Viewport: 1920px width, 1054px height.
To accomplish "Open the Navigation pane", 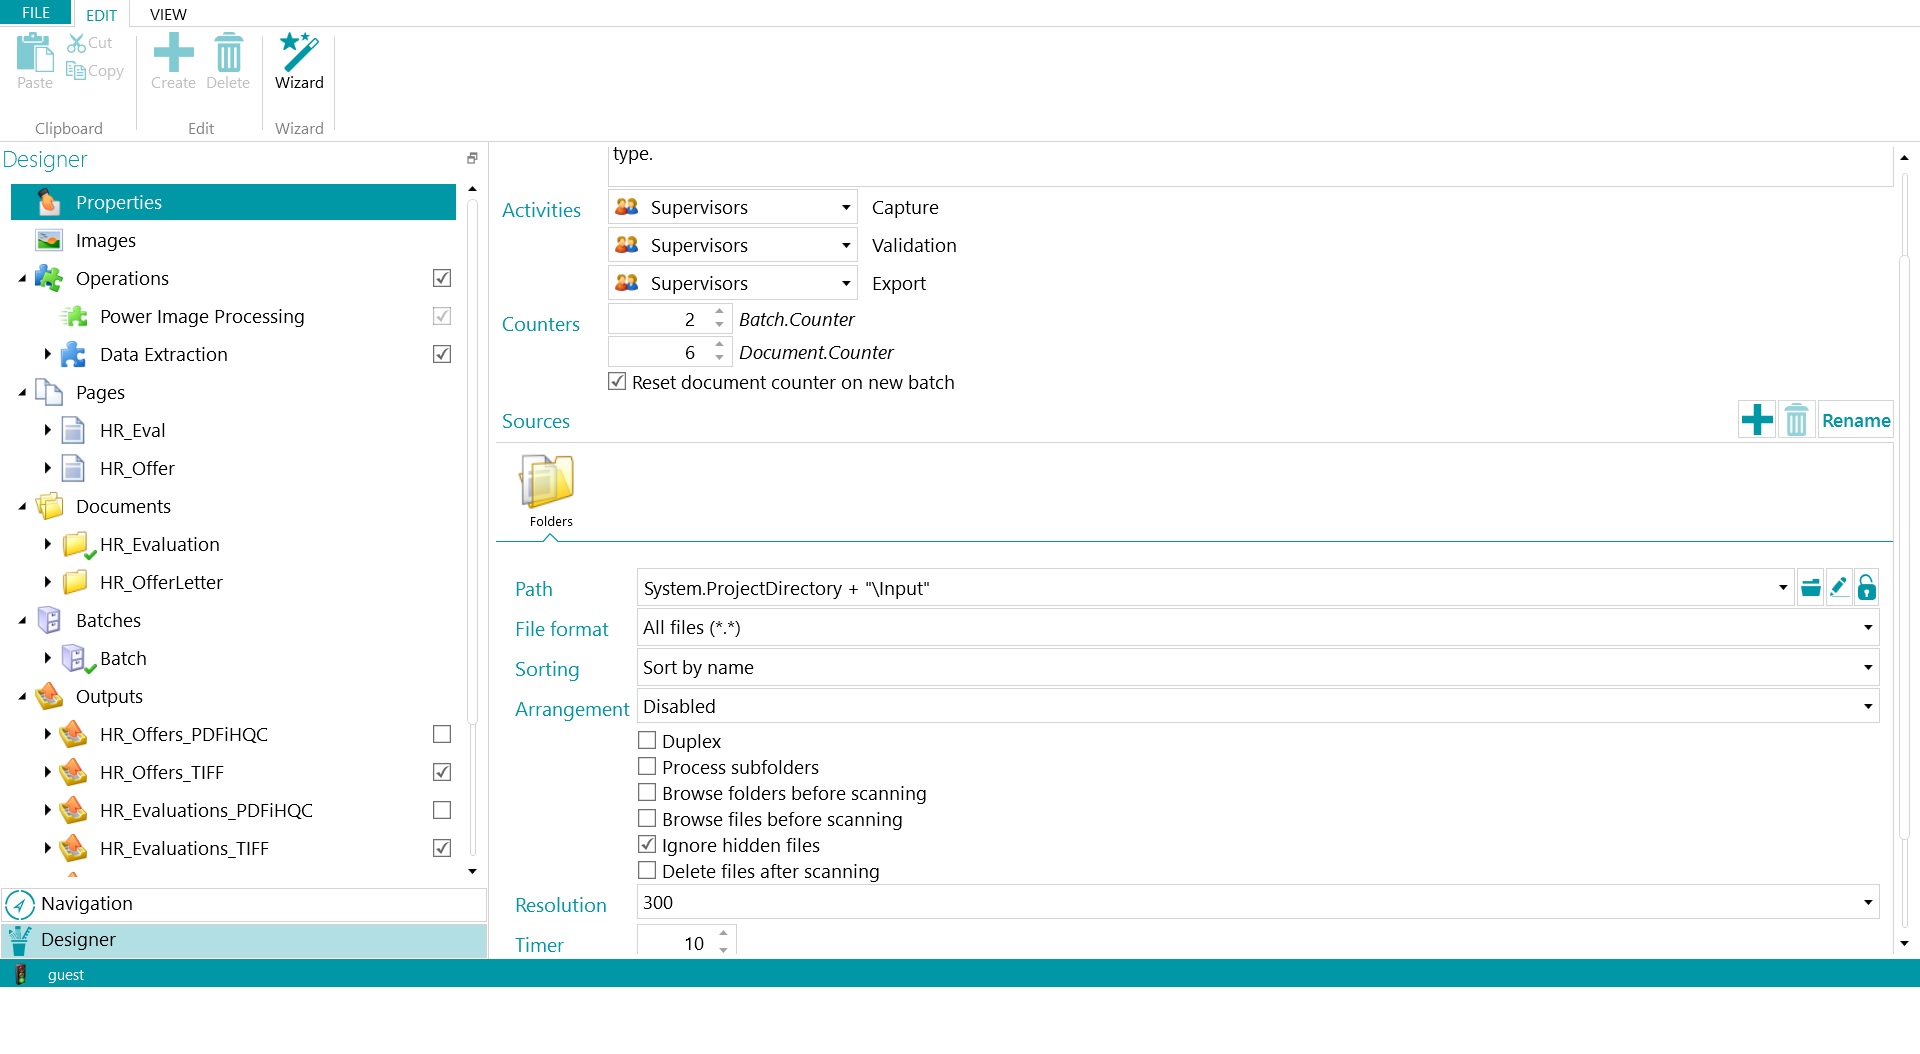I will coord(244,904).
